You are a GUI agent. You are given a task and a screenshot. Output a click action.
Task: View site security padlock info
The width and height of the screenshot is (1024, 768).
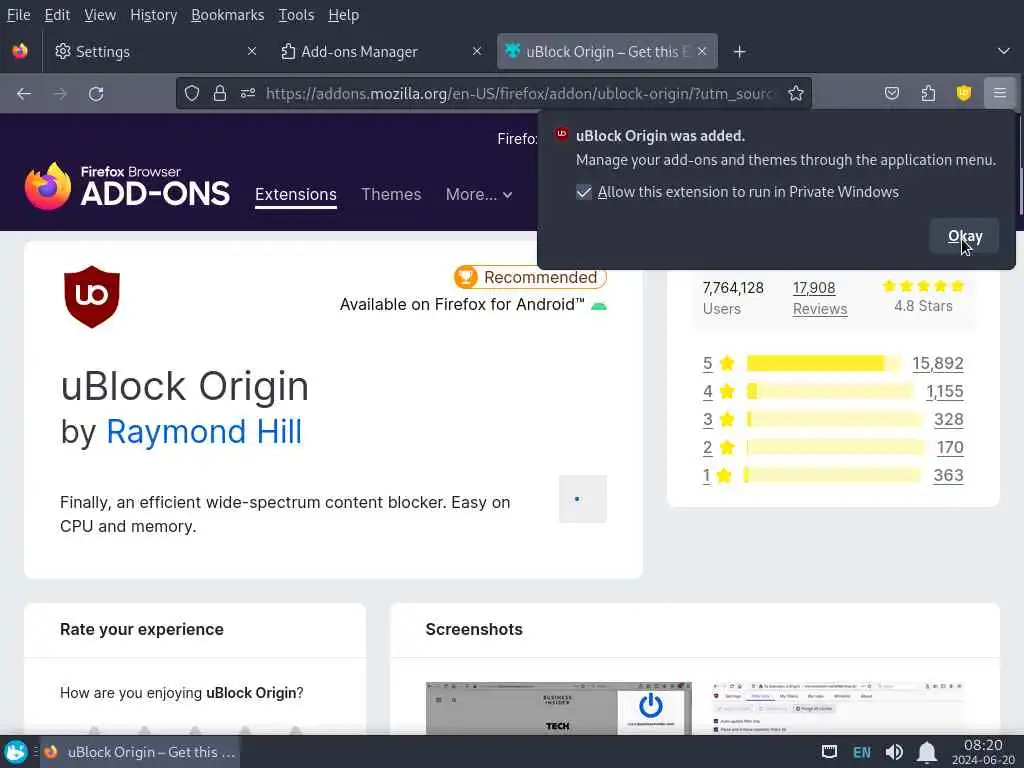[x=219, y=93]
